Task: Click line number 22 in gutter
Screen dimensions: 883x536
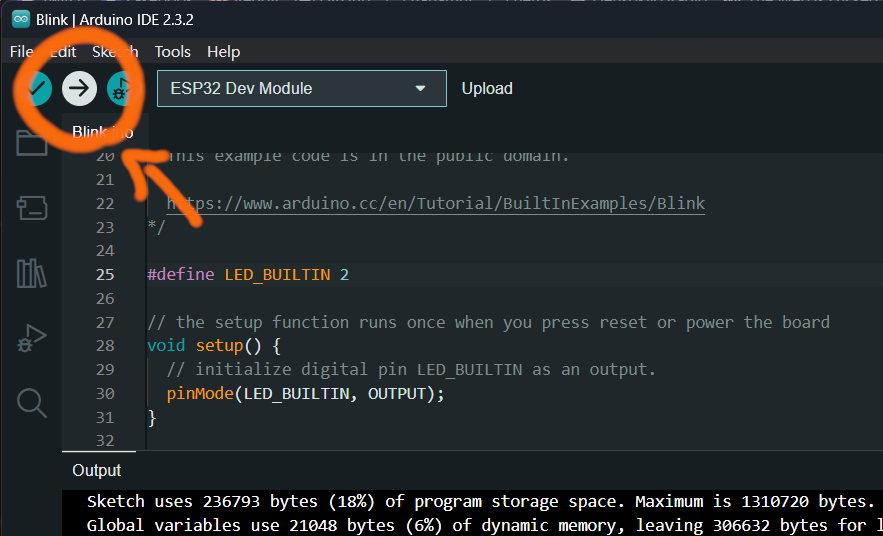Action: (x=105, y=203)
